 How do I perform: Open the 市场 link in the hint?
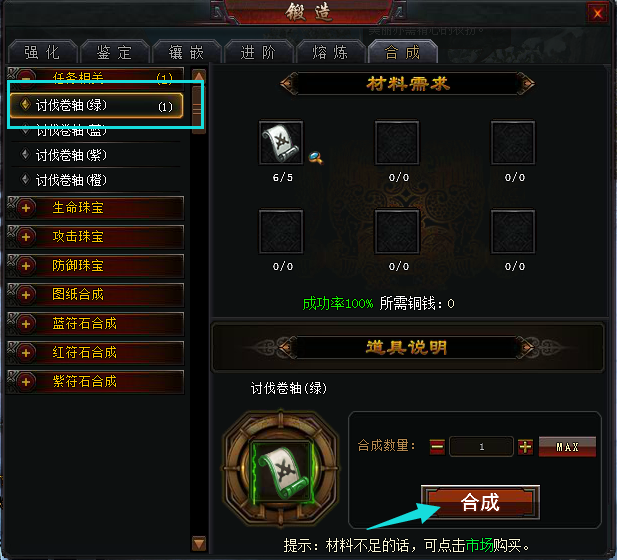(x=479, y=545)
